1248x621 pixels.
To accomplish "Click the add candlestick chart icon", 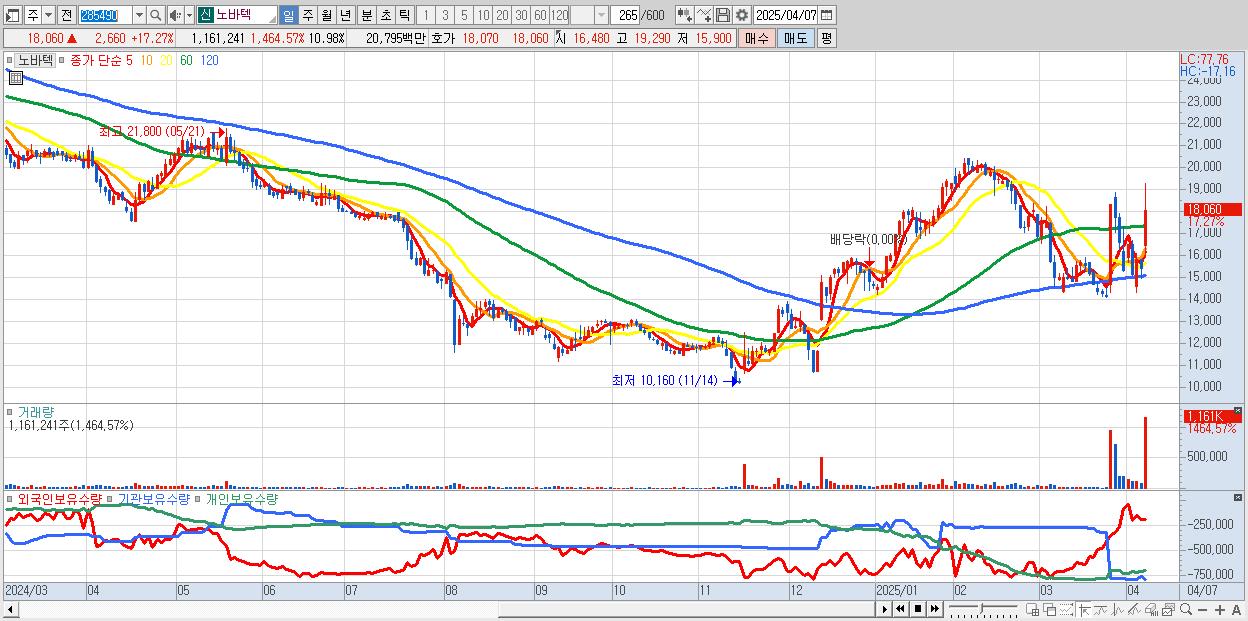I will pos(685,15).
